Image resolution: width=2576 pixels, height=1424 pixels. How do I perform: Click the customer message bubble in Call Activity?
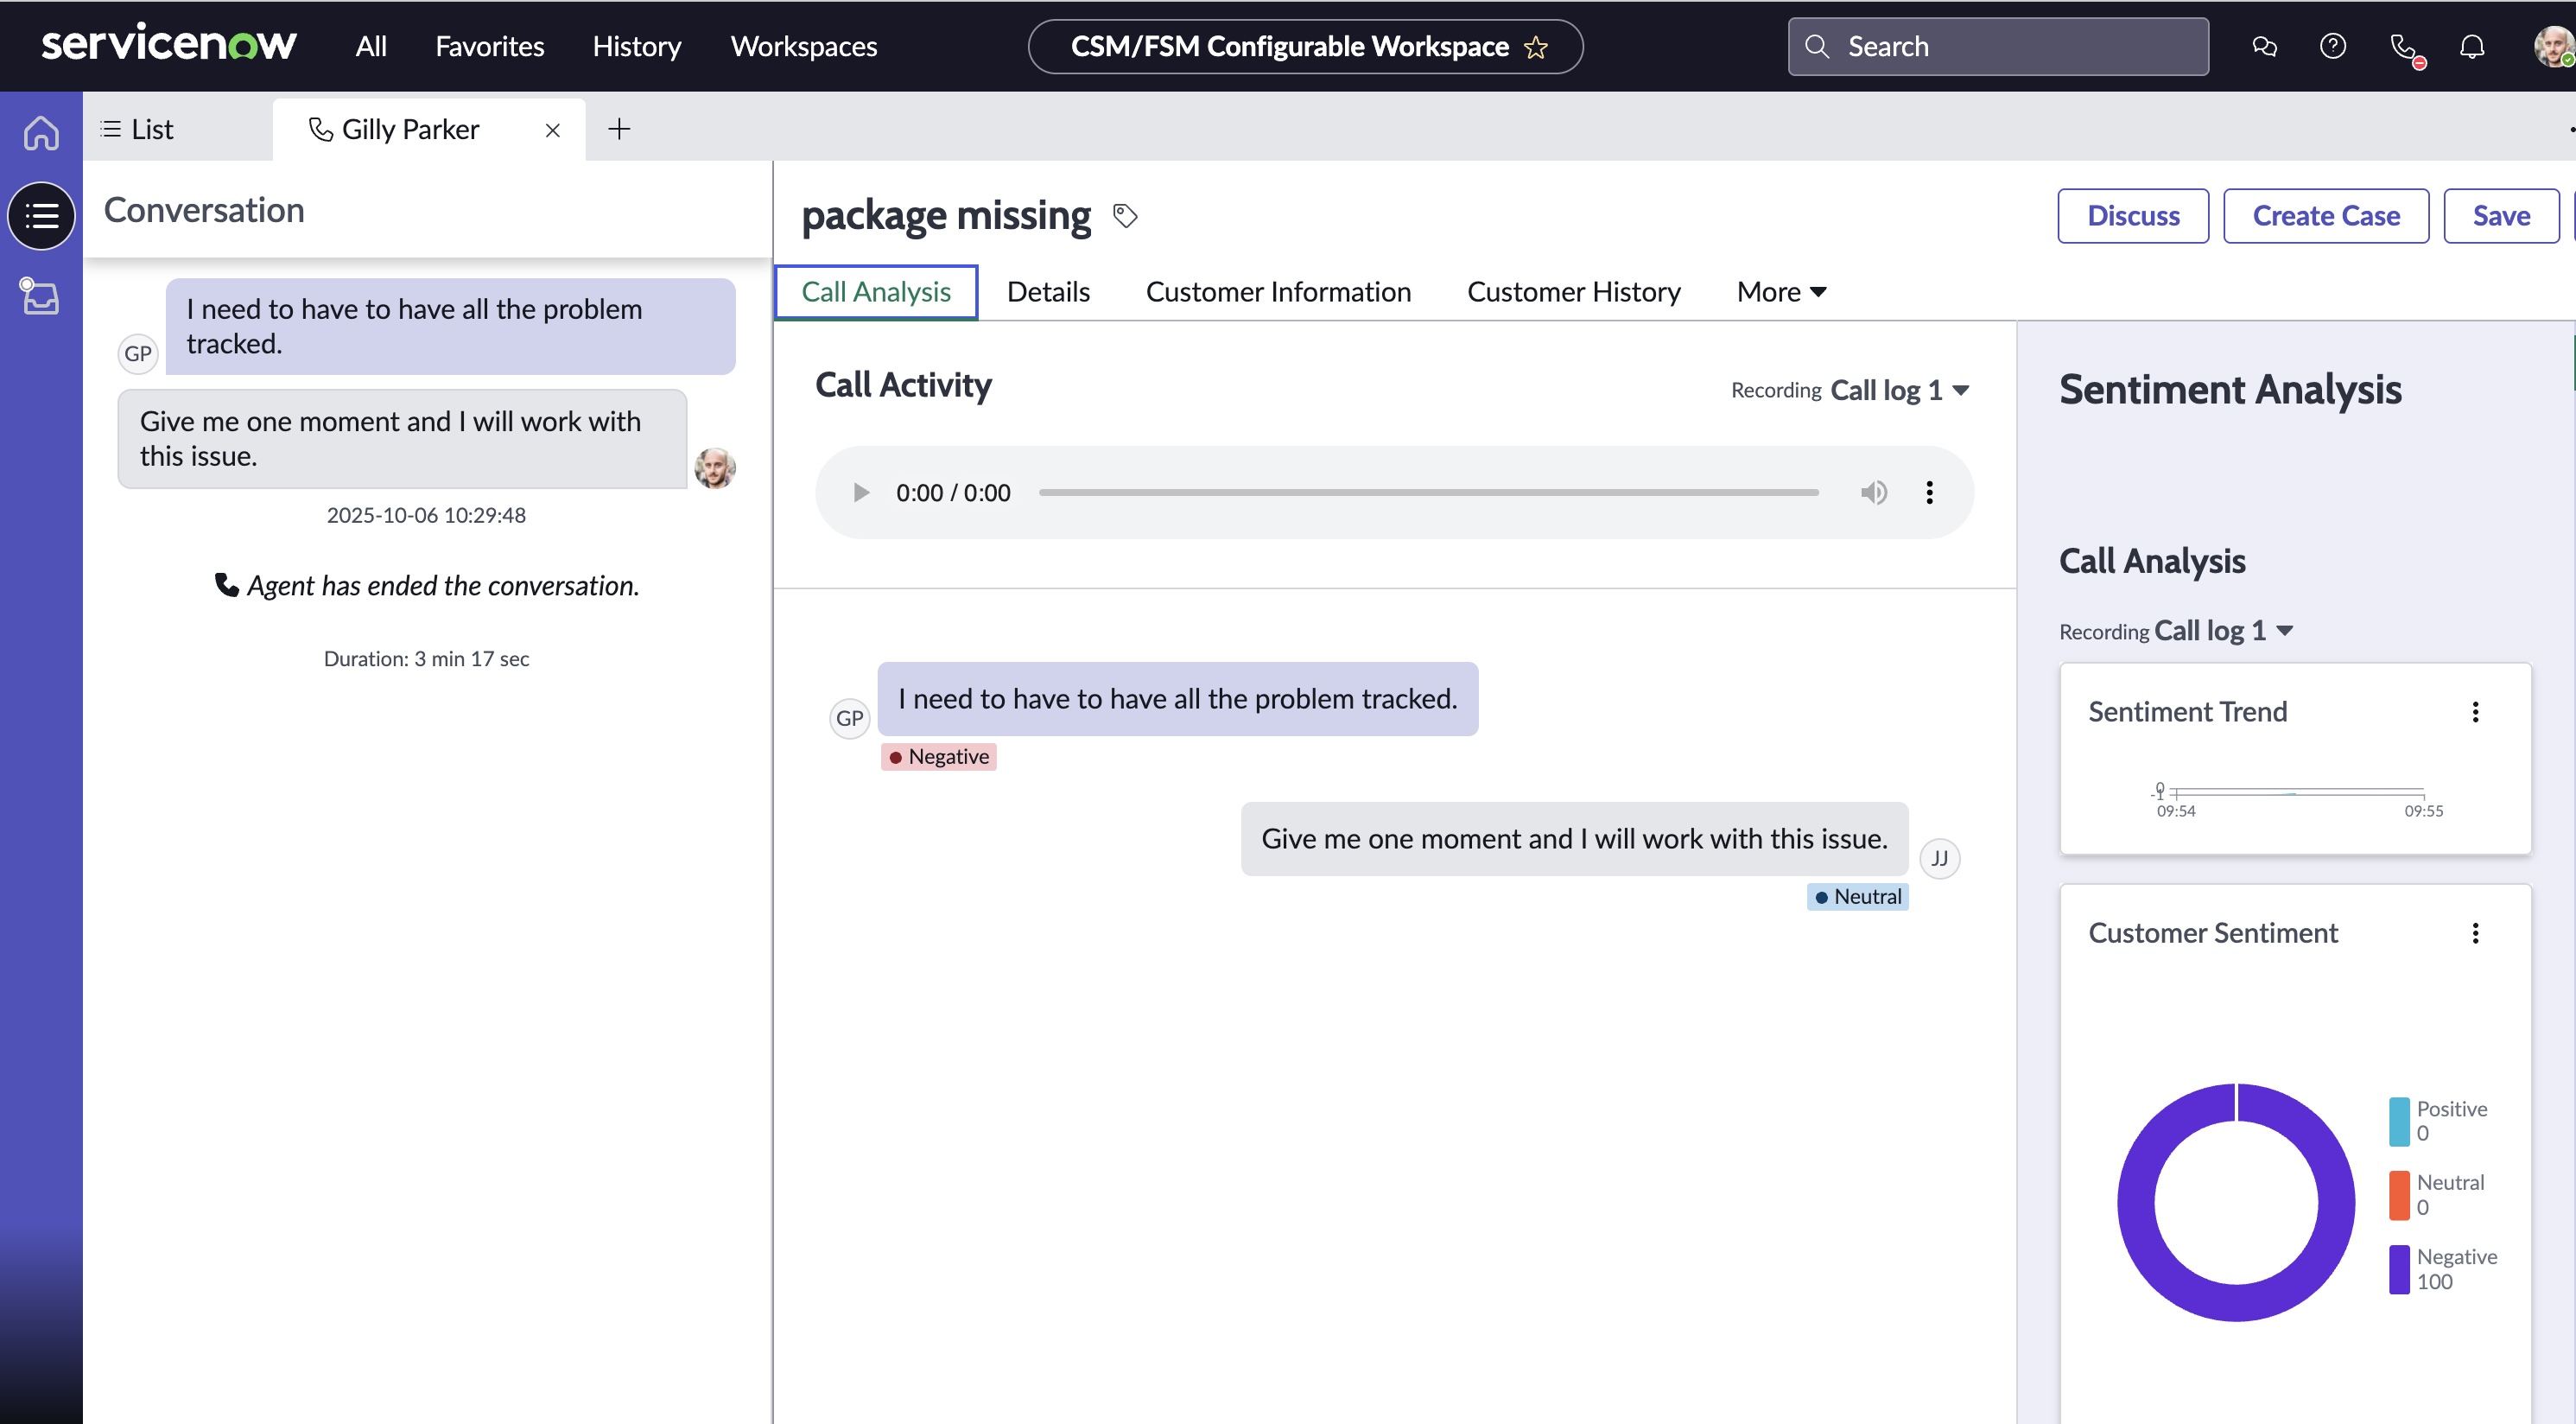pos(1177,699)
